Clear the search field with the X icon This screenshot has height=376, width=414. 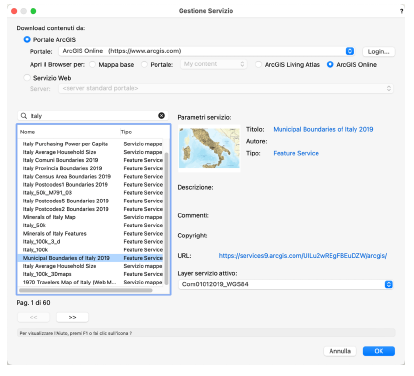(161, 116)
